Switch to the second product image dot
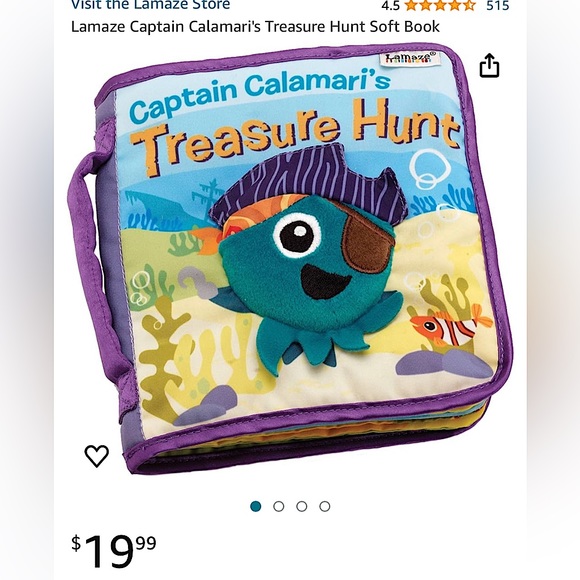 (279, 506)
